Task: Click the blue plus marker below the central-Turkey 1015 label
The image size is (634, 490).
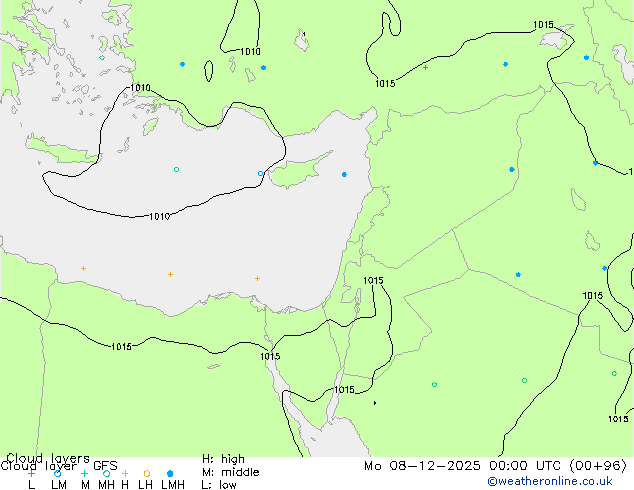Action: click(425, 68)
